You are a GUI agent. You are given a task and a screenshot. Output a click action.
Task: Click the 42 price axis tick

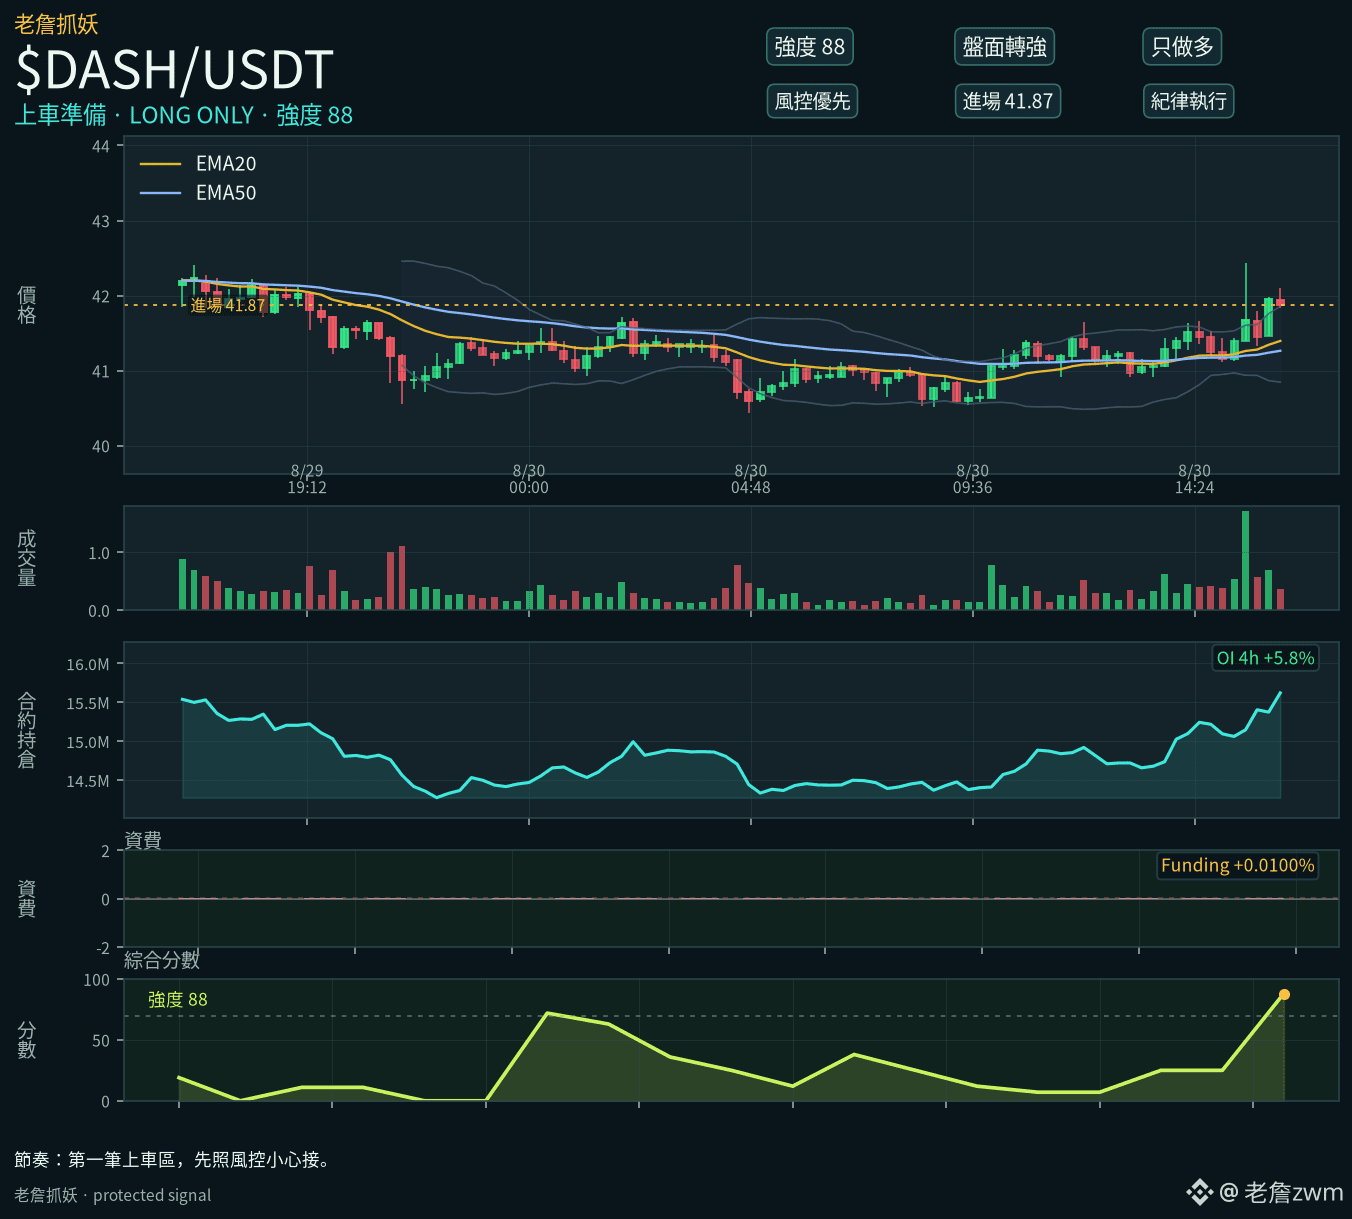pos(101,296)
